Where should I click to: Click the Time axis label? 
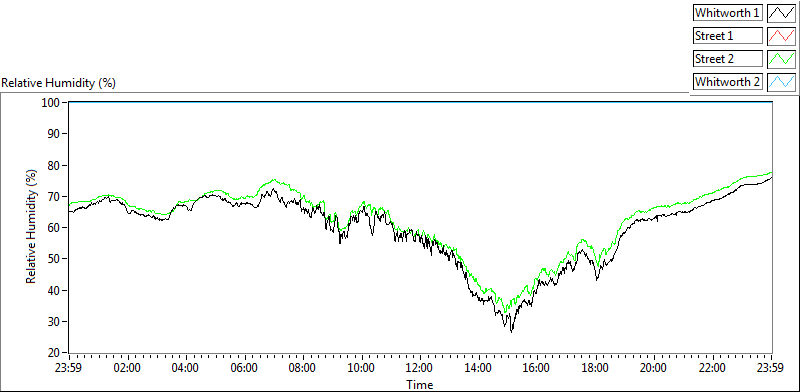[x=420, y=384]
